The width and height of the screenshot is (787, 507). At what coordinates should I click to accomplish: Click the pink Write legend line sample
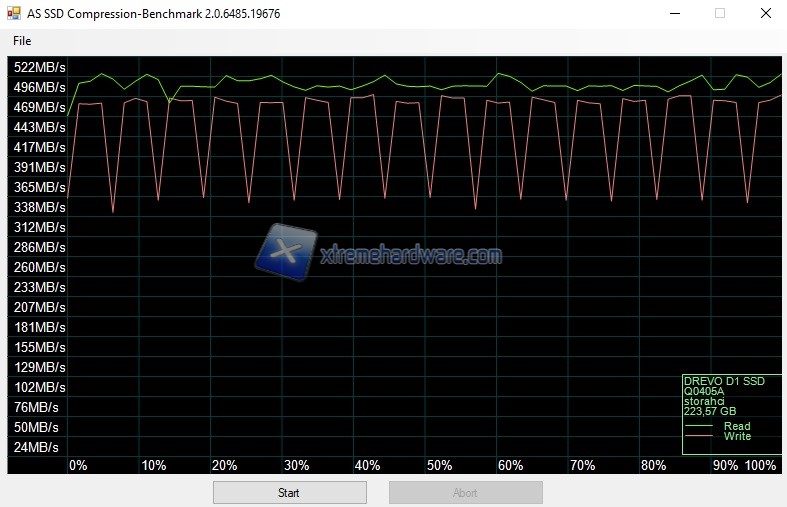[700, 437]
